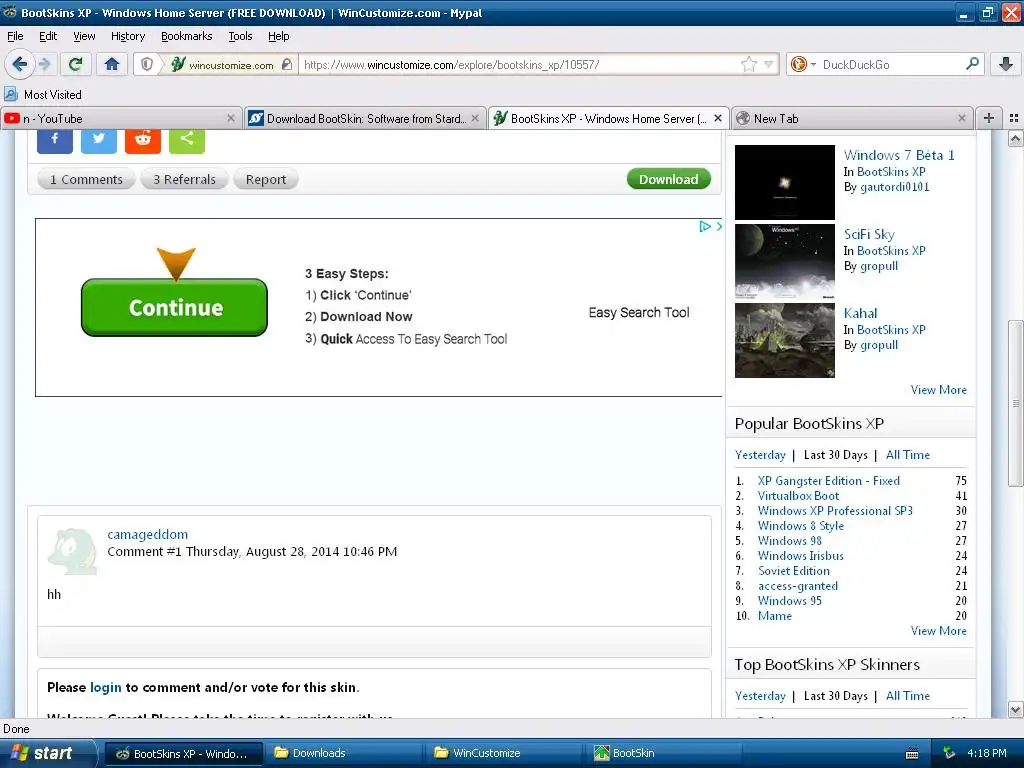1024x768 pixels.
Task: Click camageddom's avatar image
Action: click(x=72, y=552)
